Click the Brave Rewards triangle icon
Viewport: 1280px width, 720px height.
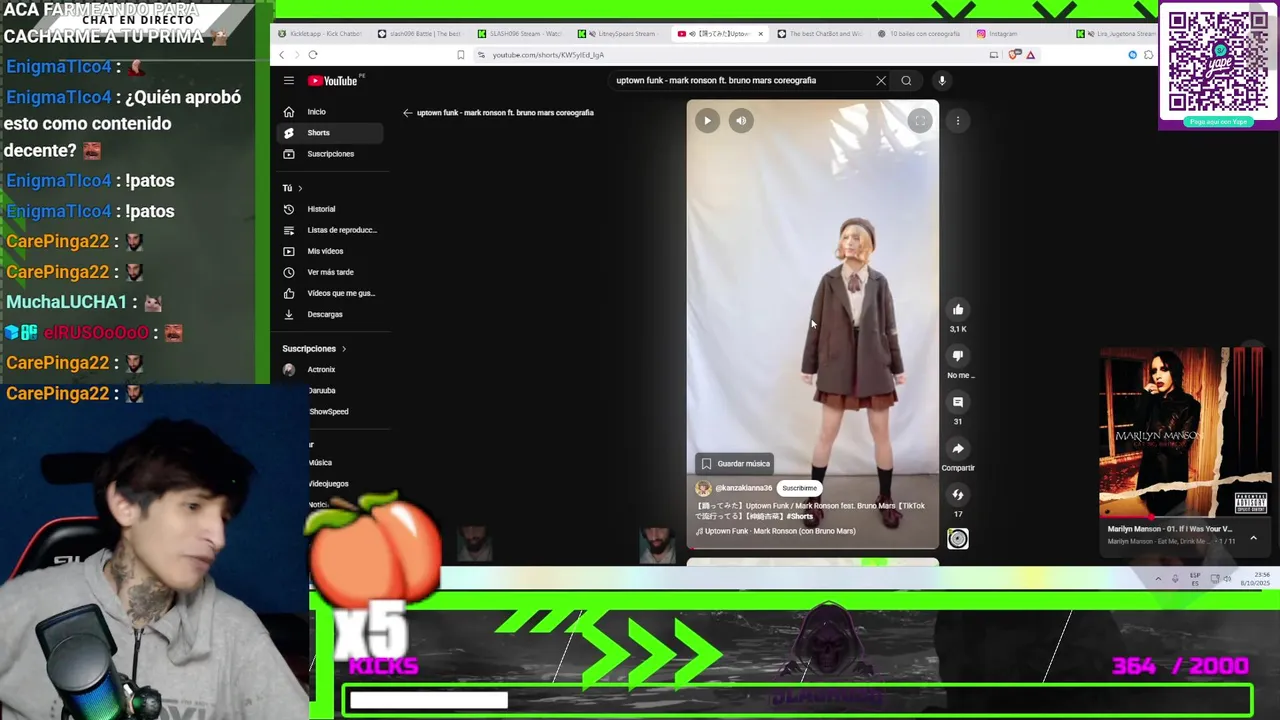coord(1030,55)
